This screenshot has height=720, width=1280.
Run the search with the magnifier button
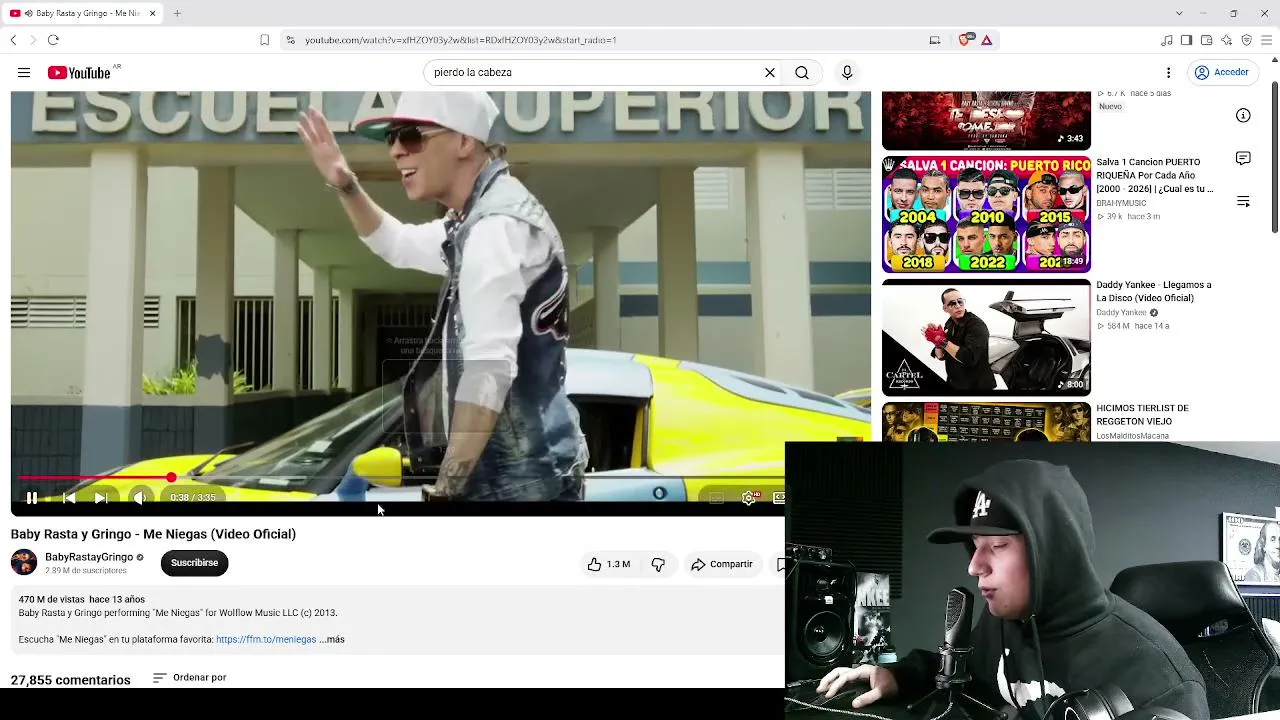point(802,72)
